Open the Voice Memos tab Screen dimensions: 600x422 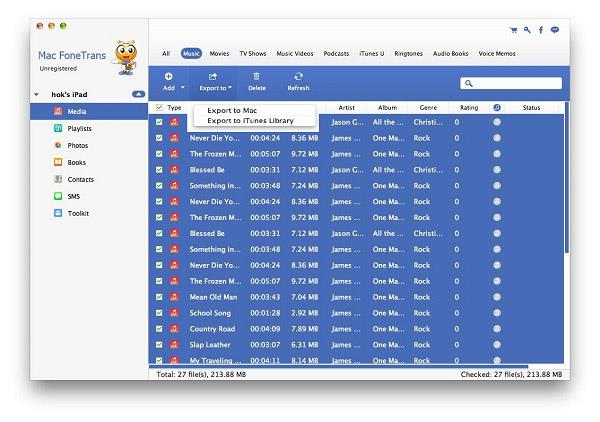(x=497, y=54)
